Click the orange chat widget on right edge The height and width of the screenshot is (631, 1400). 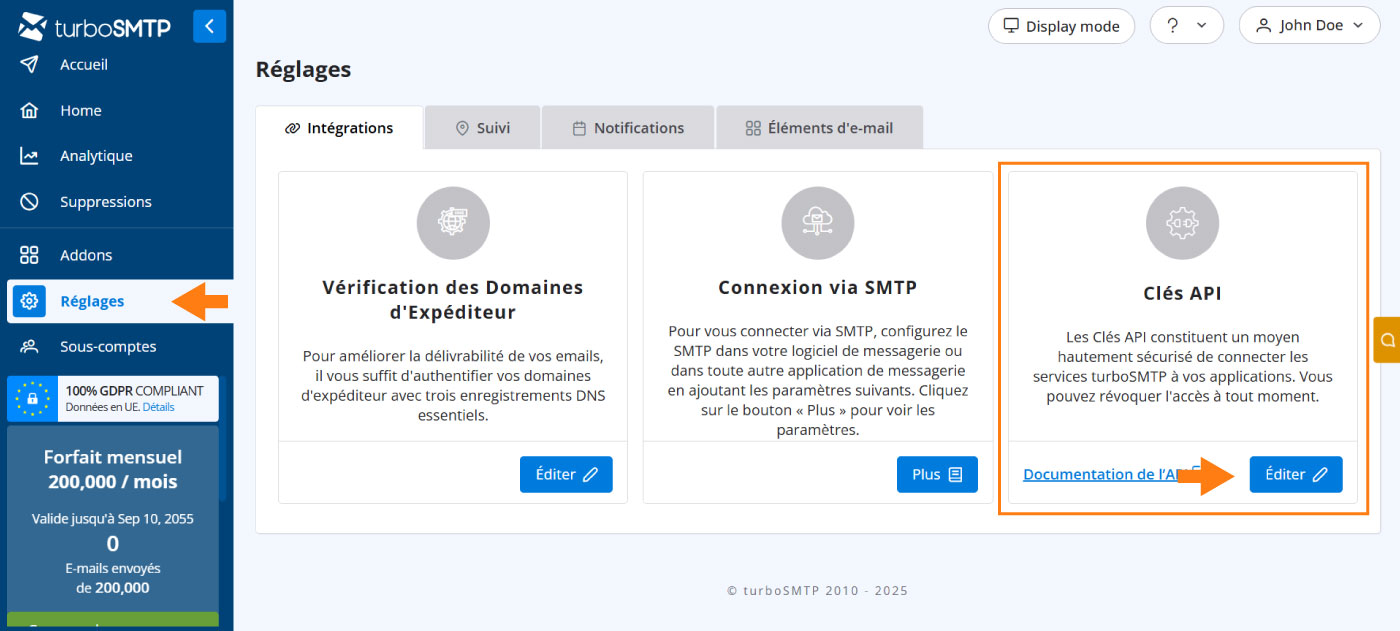(x=1387, y=340)
